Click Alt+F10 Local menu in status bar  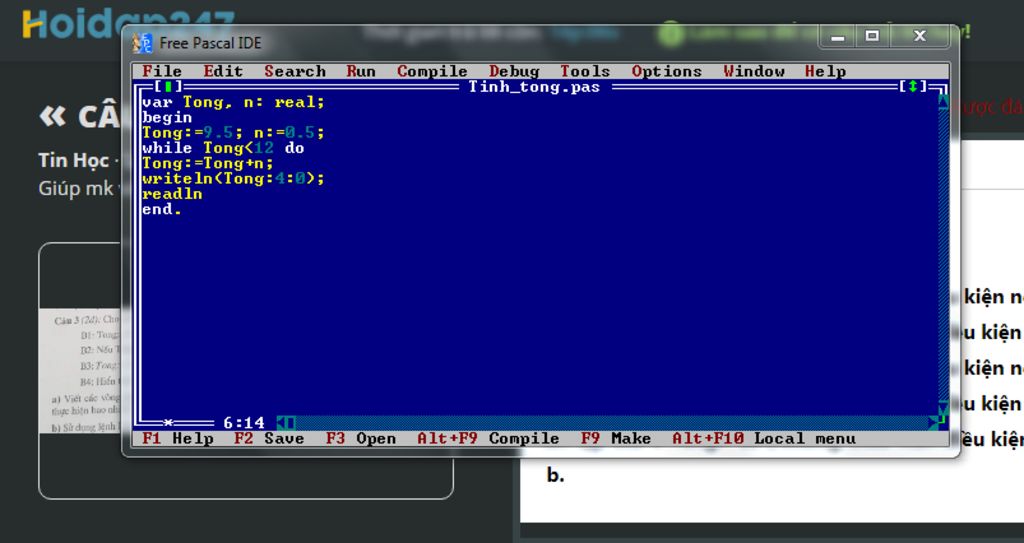click(764, 438)
